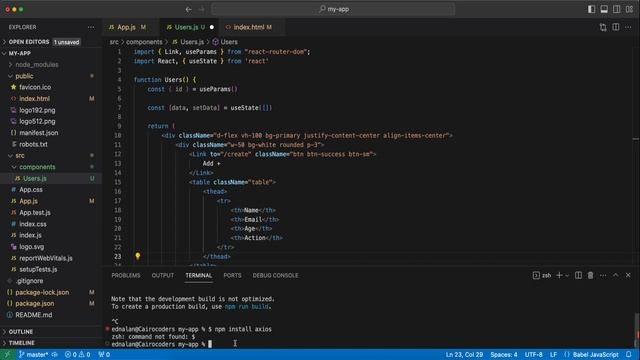The image size is (640, 360).
Task: Maximize panel with chevron up icon
Action: pos(616,276)
